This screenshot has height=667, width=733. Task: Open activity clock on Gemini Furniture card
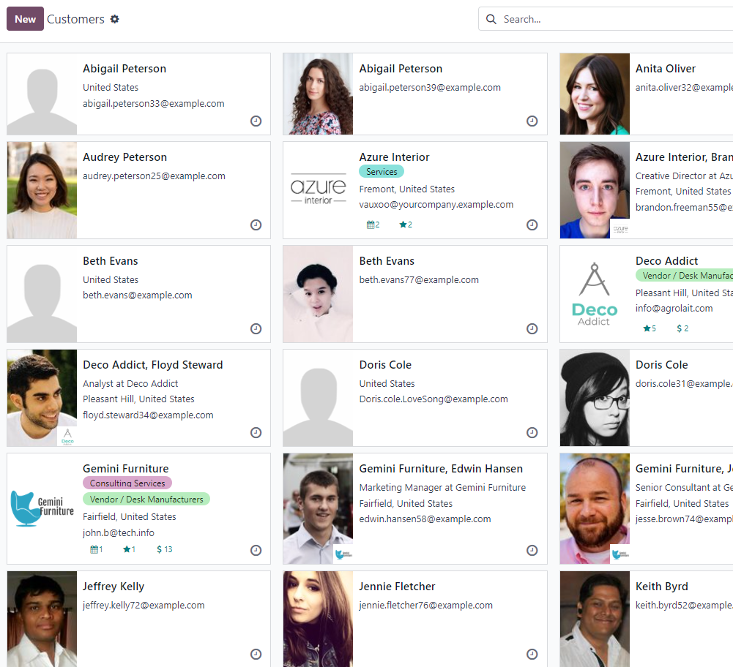pyautogui.click(x=256, y=550)
